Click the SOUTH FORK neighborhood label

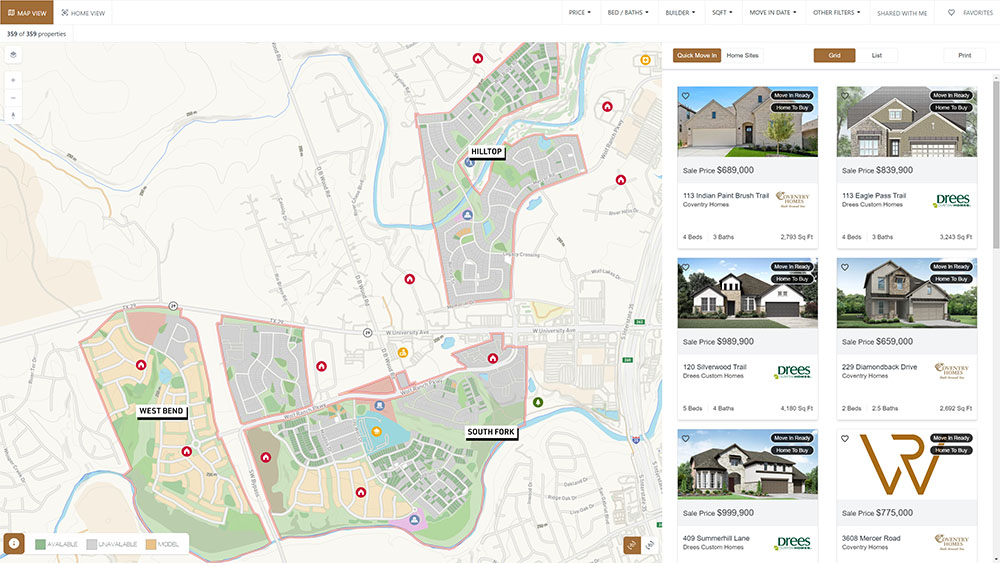coord(490,432)
